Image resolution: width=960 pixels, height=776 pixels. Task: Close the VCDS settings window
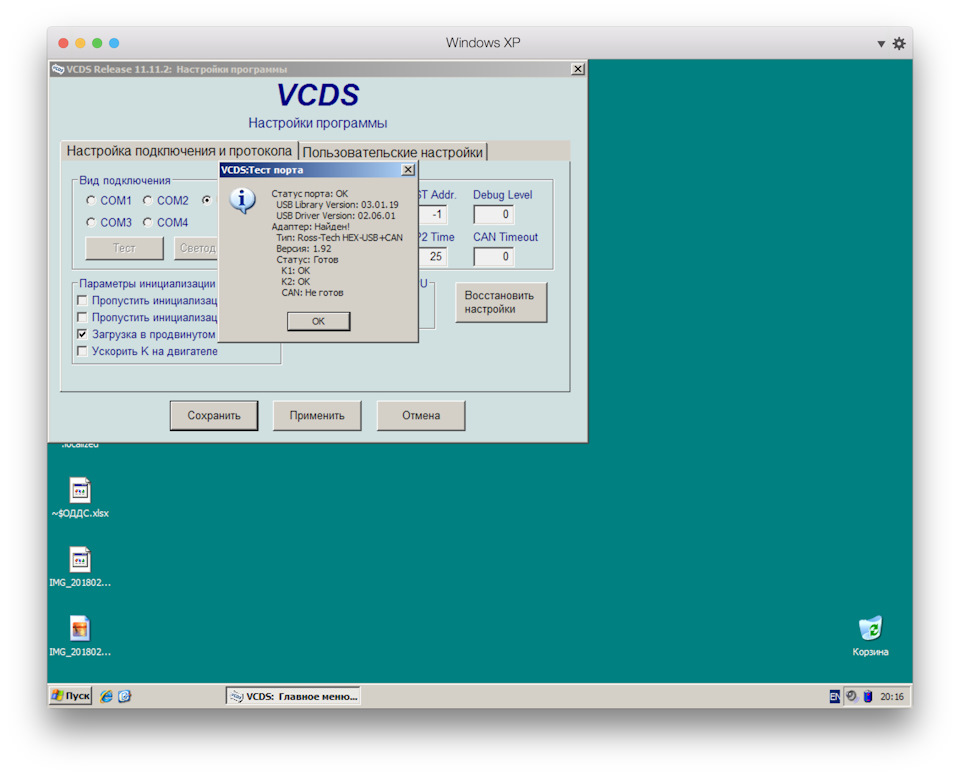(x=577, y=69)
